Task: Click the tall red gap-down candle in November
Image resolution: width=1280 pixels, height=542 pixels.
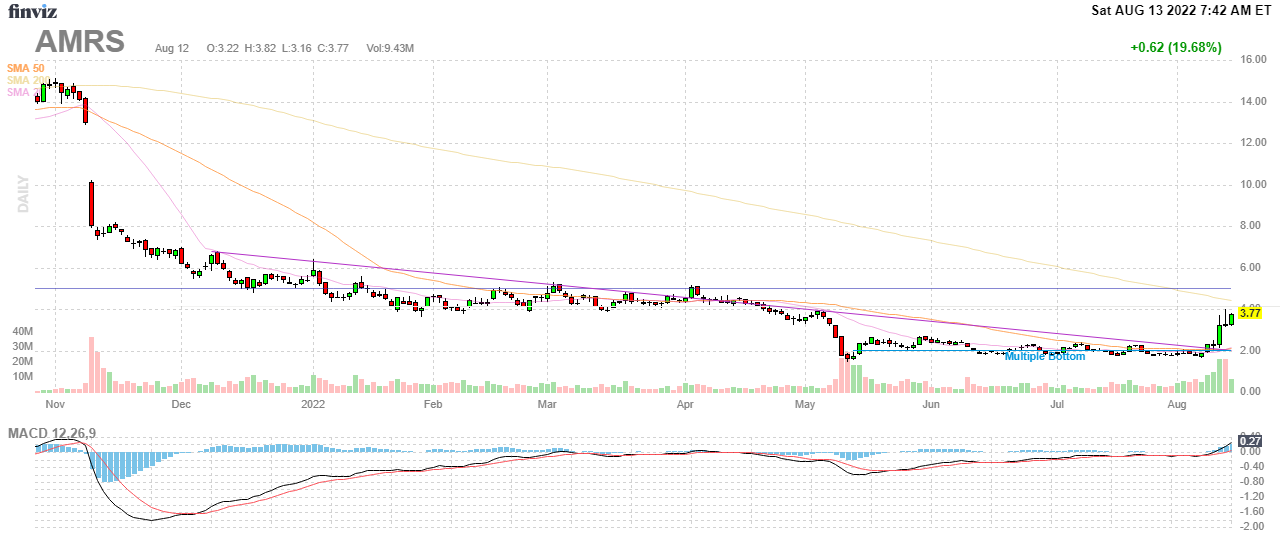Action: (x=91, y=204)
